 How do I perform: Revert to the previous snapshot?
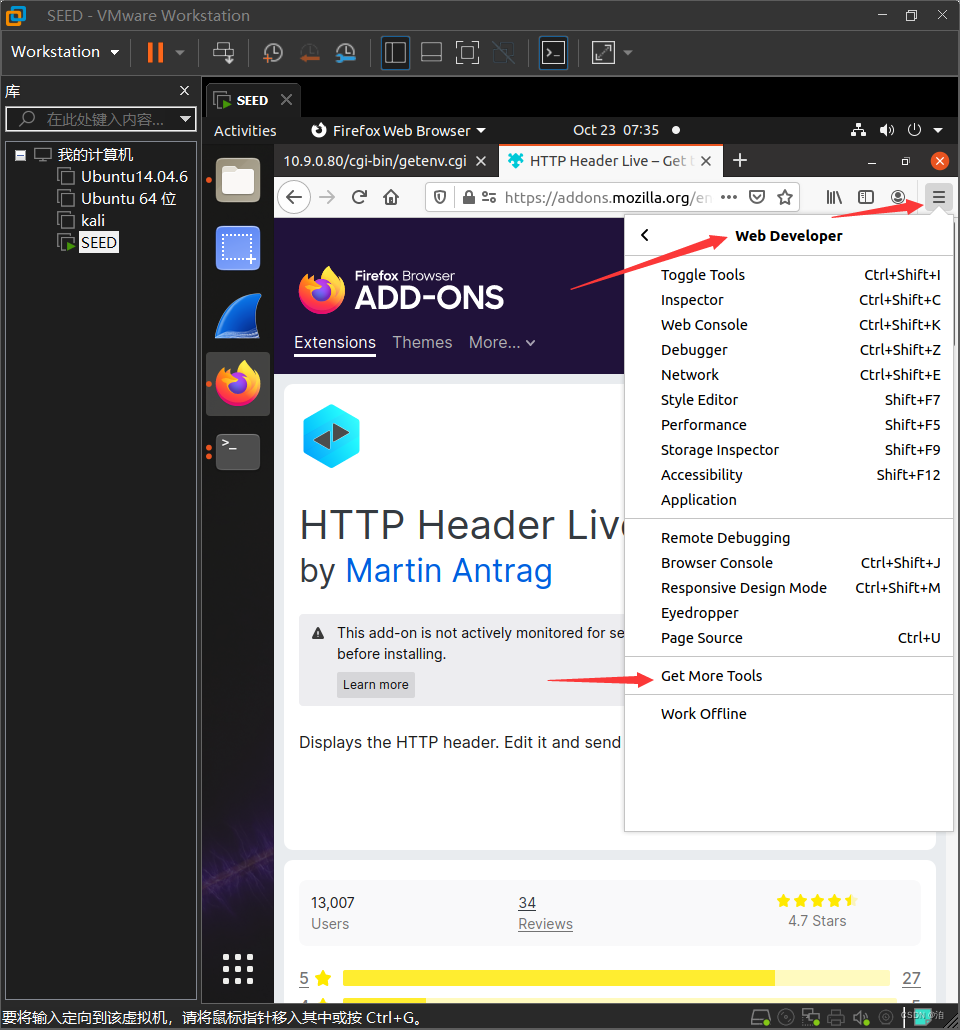tap(309, 53)
